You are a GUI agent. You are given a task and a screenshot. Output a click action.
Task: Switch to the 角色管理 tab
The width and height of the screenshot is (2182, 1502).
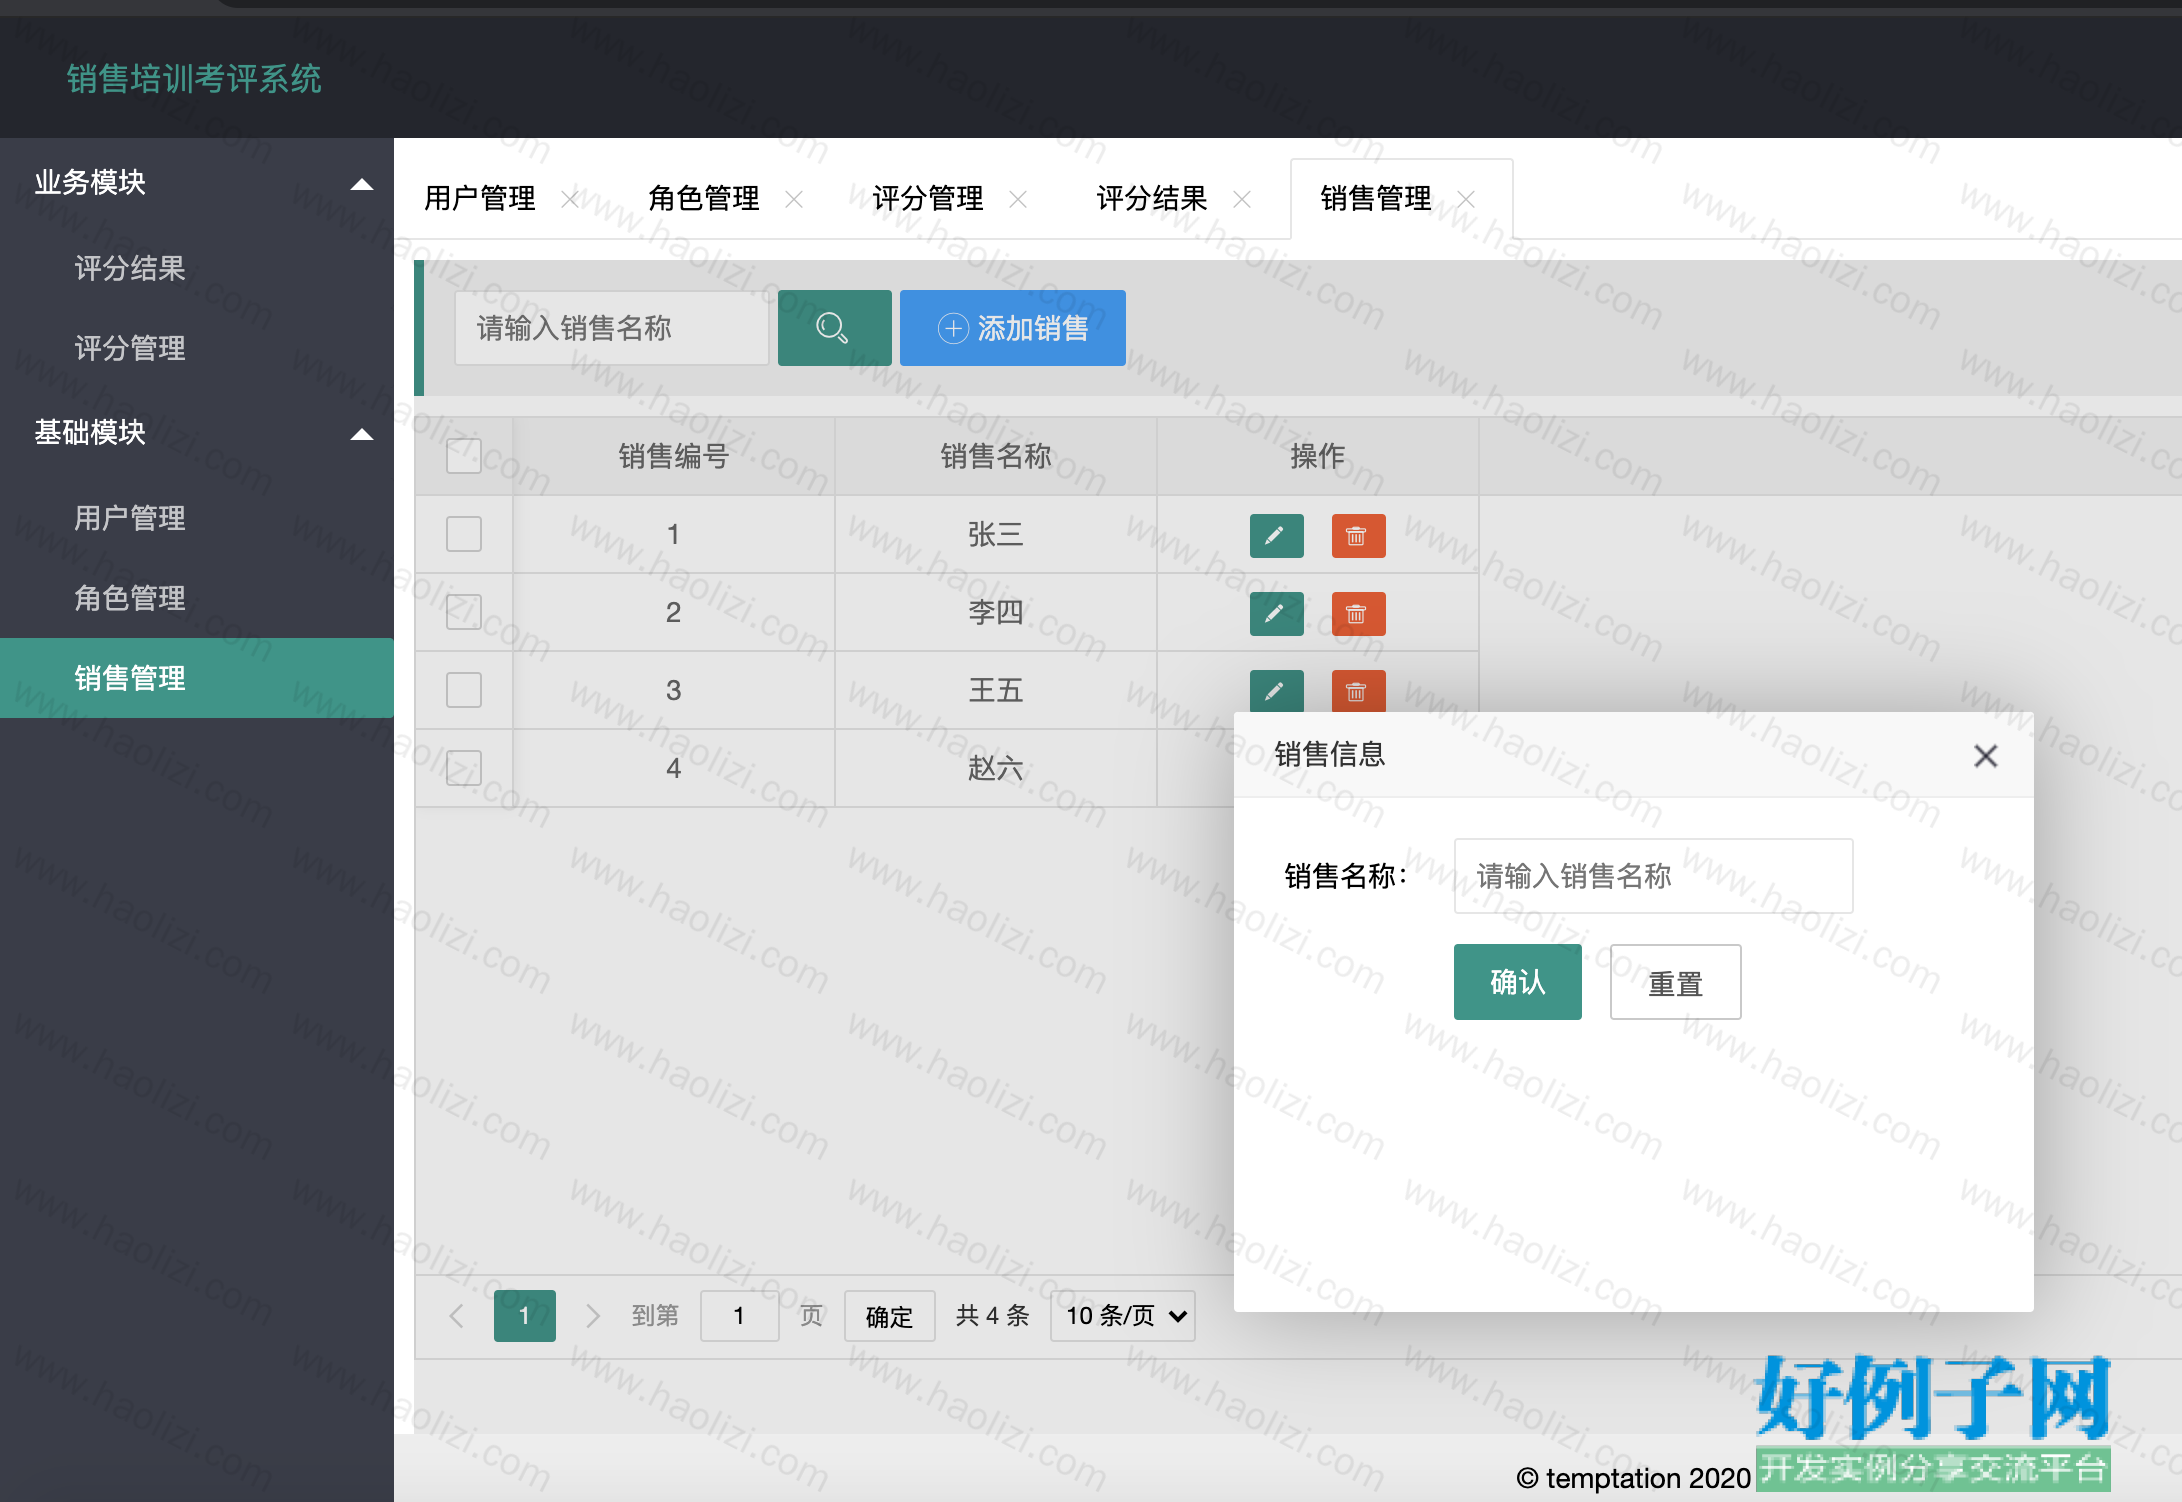coord(704,199)
